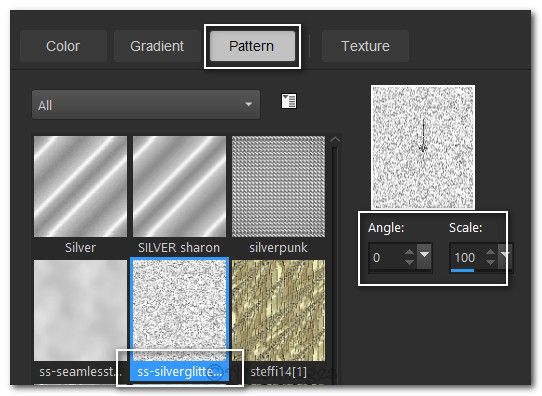Screen dimensions: 542x396
Task: Choose the silverpunk pattern thumbnail
Action: click(279, 186)
